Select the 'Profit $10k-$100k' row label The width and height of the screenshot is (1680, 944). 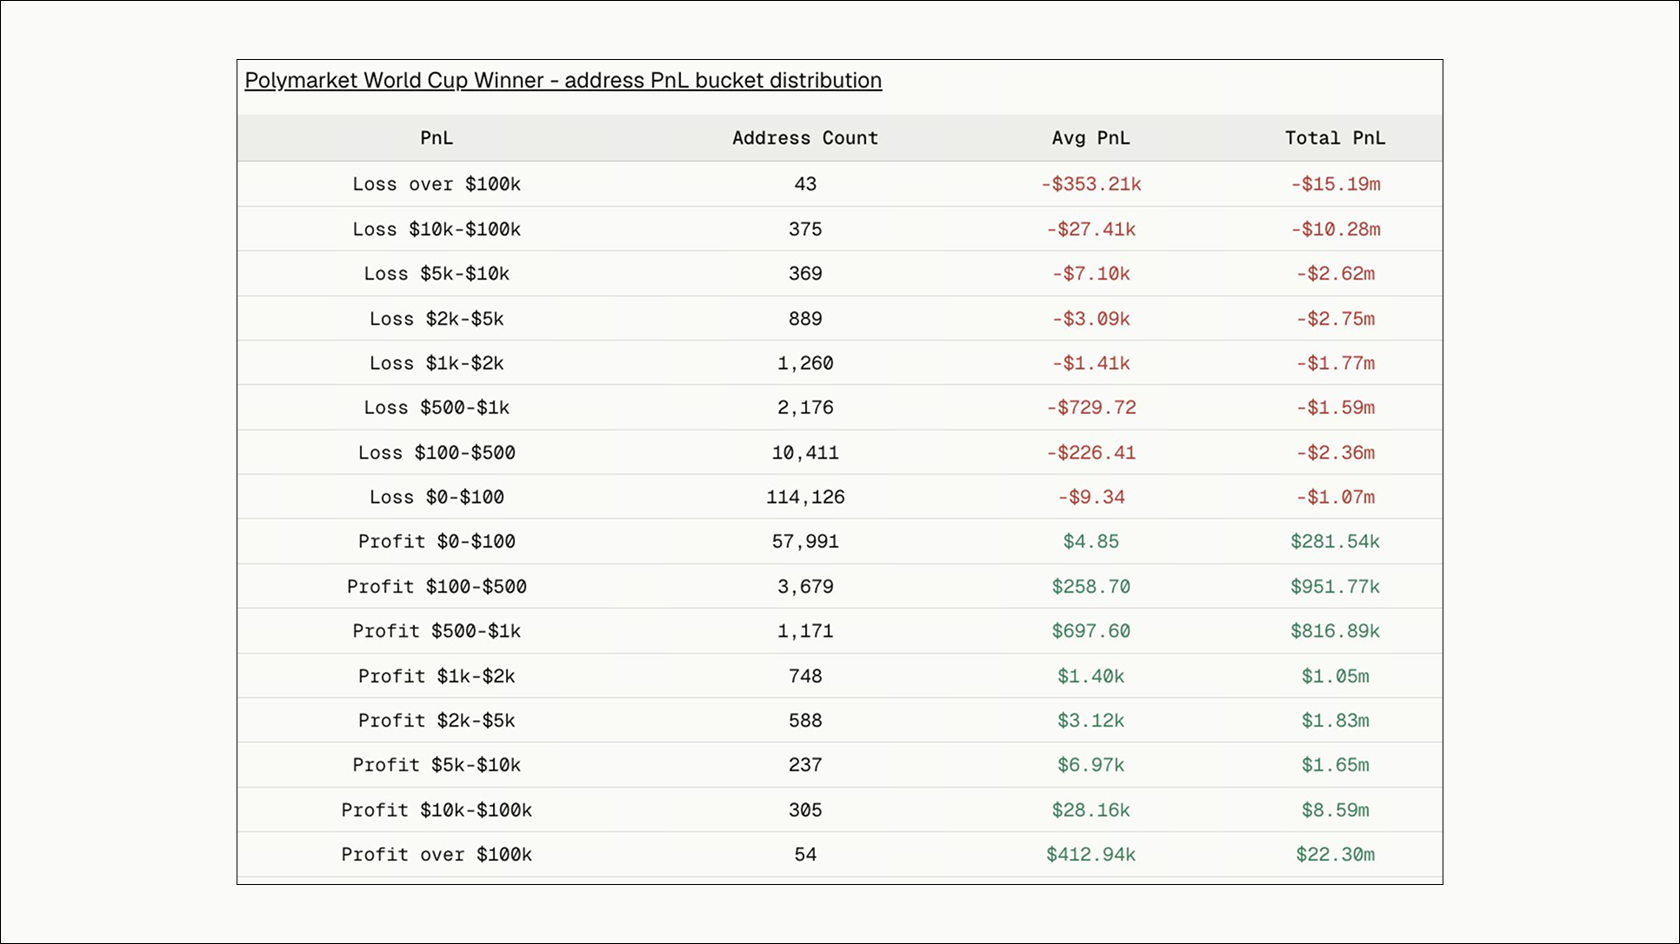(x=437, y=810)
